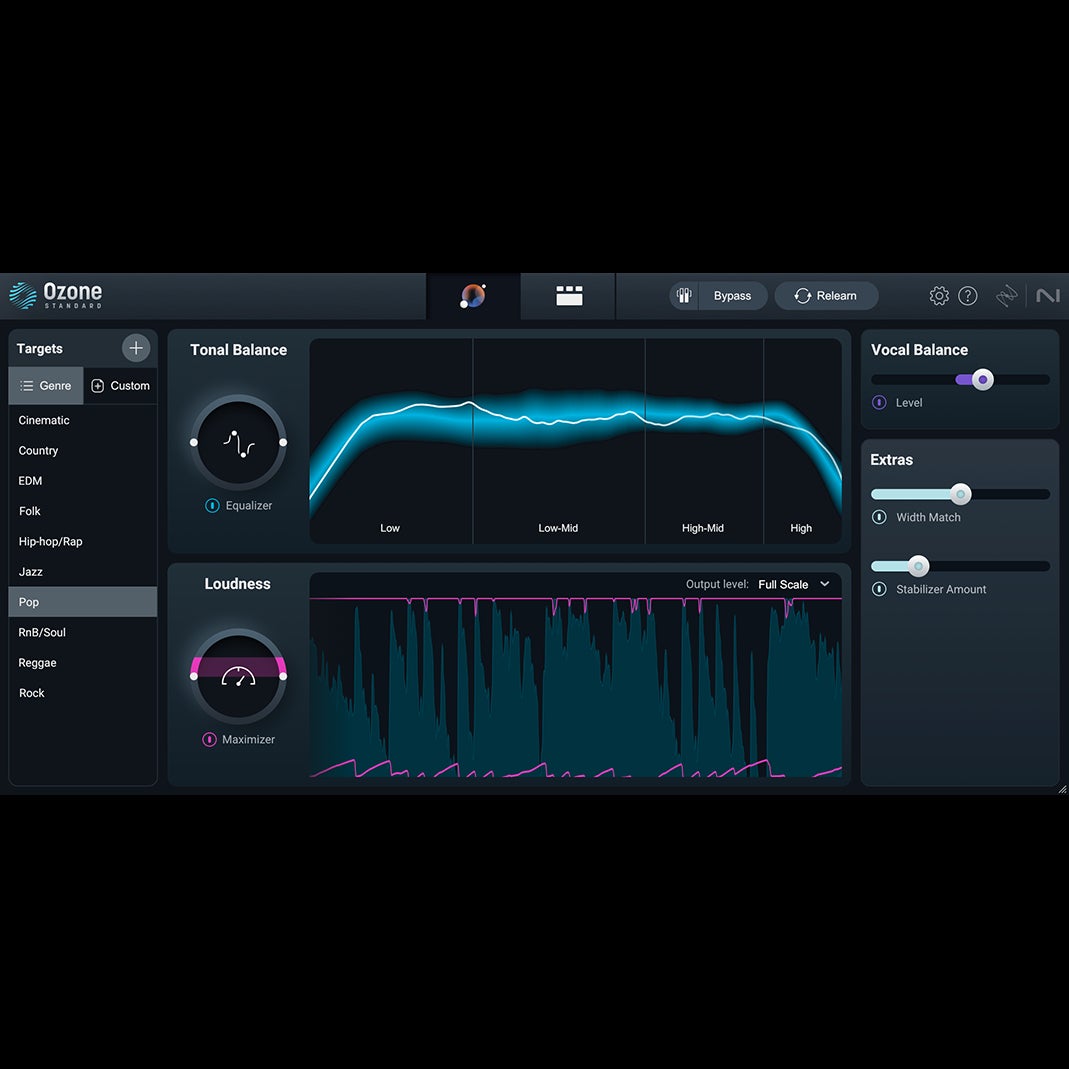Click the High-Mid band label

point(702,528)
